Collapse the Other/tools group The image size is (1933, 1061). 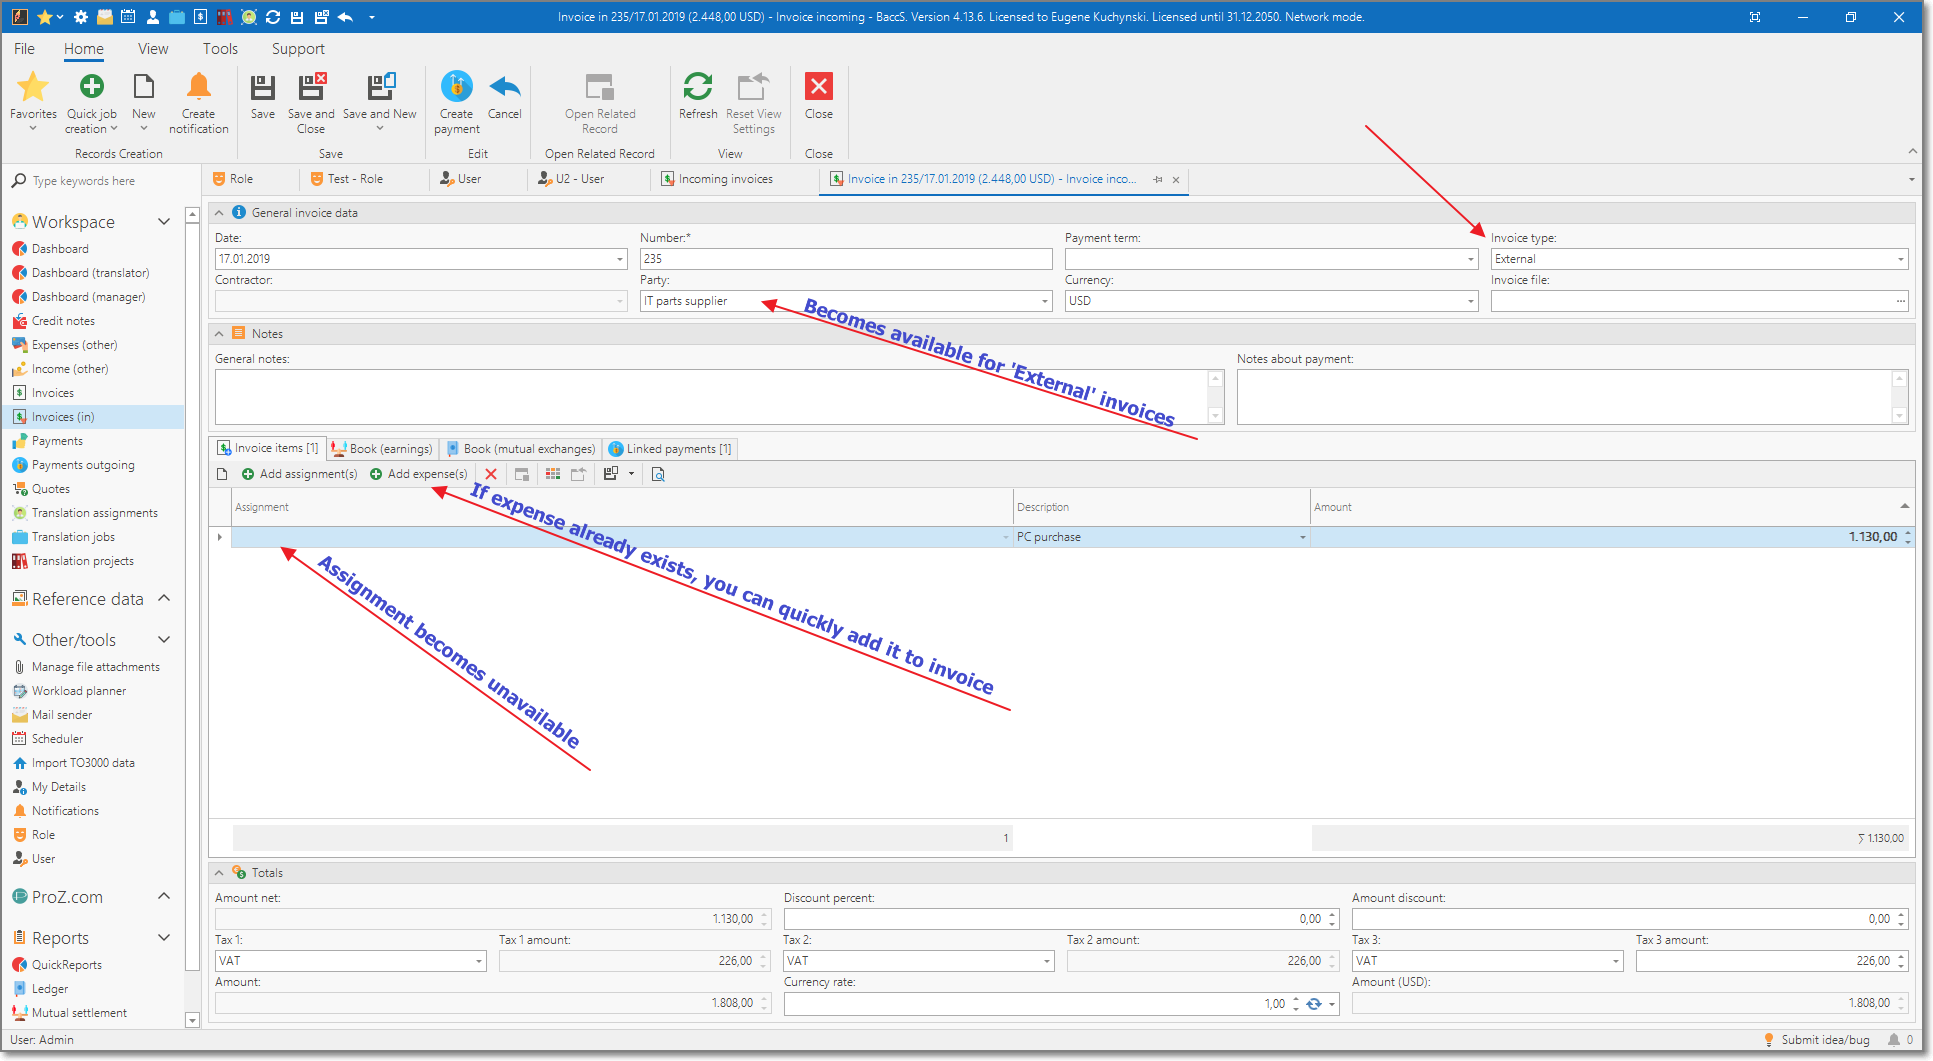point(164,640)
